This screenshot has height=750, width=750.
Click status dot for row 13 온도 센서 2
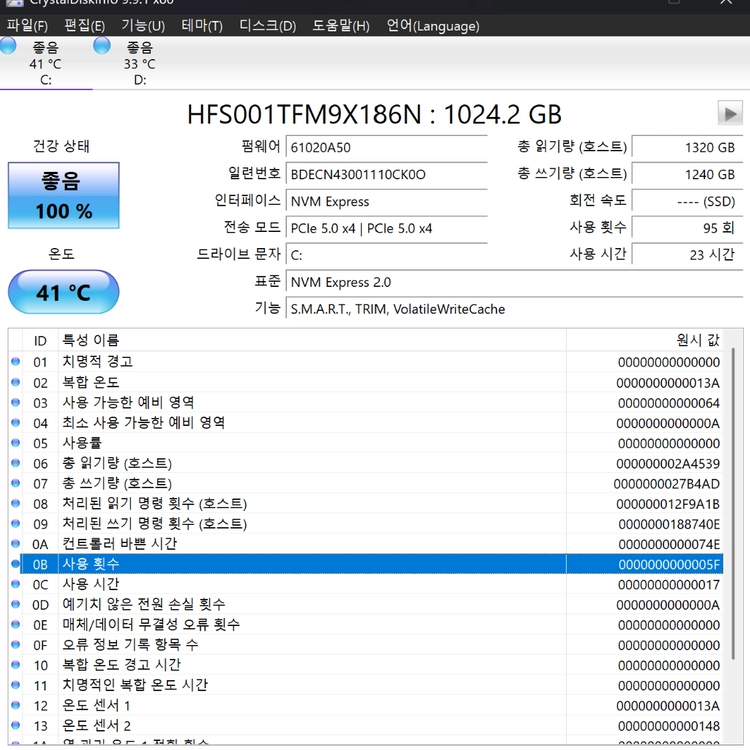coord(15,725)
